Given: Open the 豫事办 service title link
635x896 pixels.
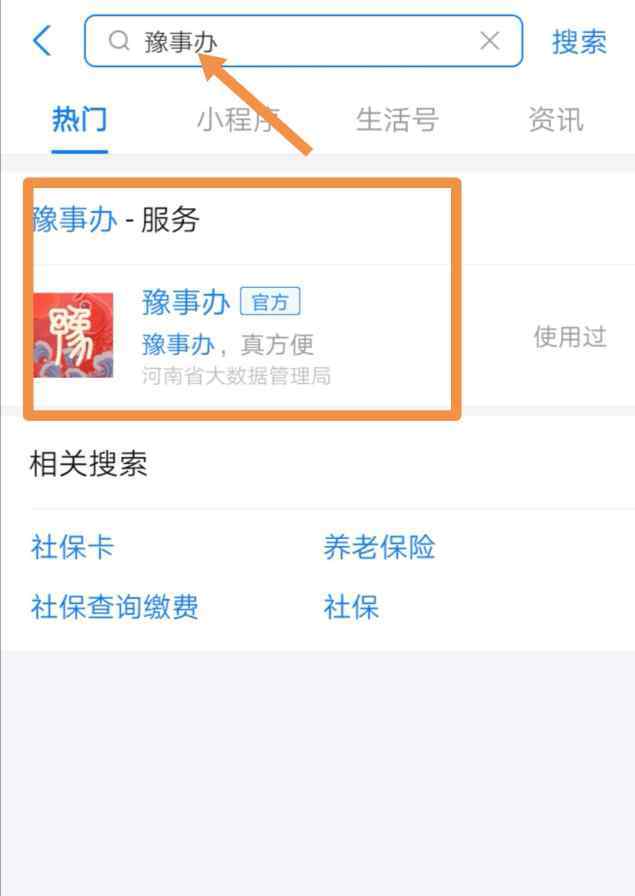Looking at the screenshot, I should pos(186,302).
